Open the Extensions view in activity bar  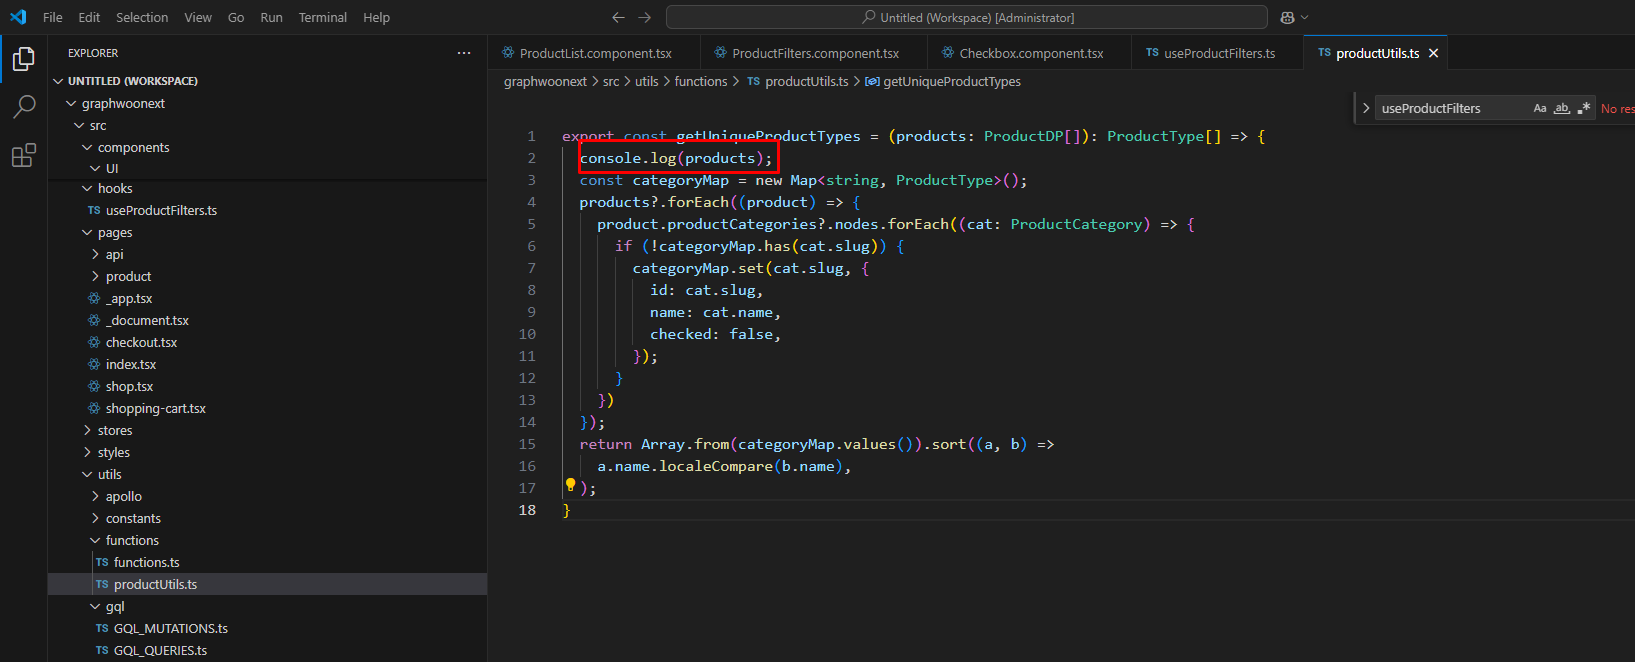coord(24,155)
